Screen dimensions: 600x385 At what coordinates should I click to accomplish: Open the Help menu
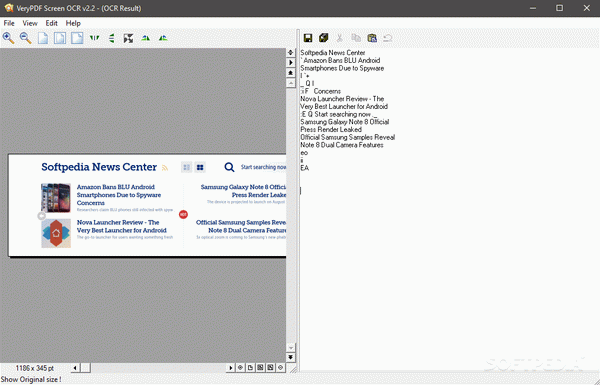point(73,23)
